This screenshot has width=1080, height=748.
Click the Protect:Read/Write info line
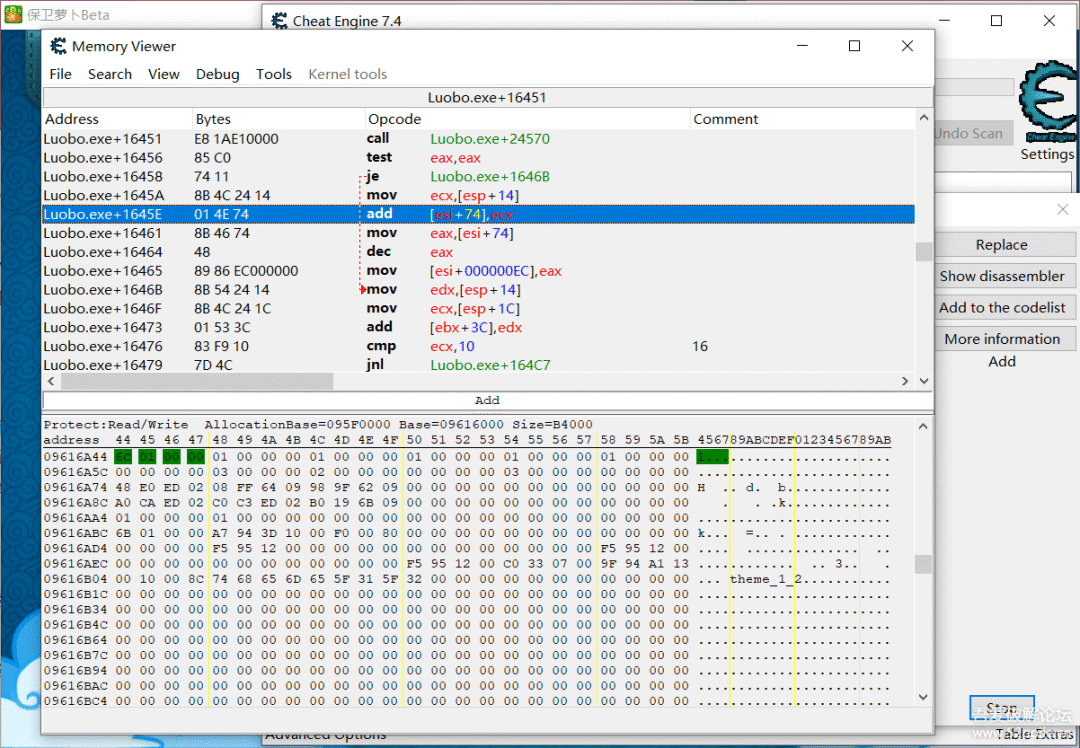coord(318,424)
